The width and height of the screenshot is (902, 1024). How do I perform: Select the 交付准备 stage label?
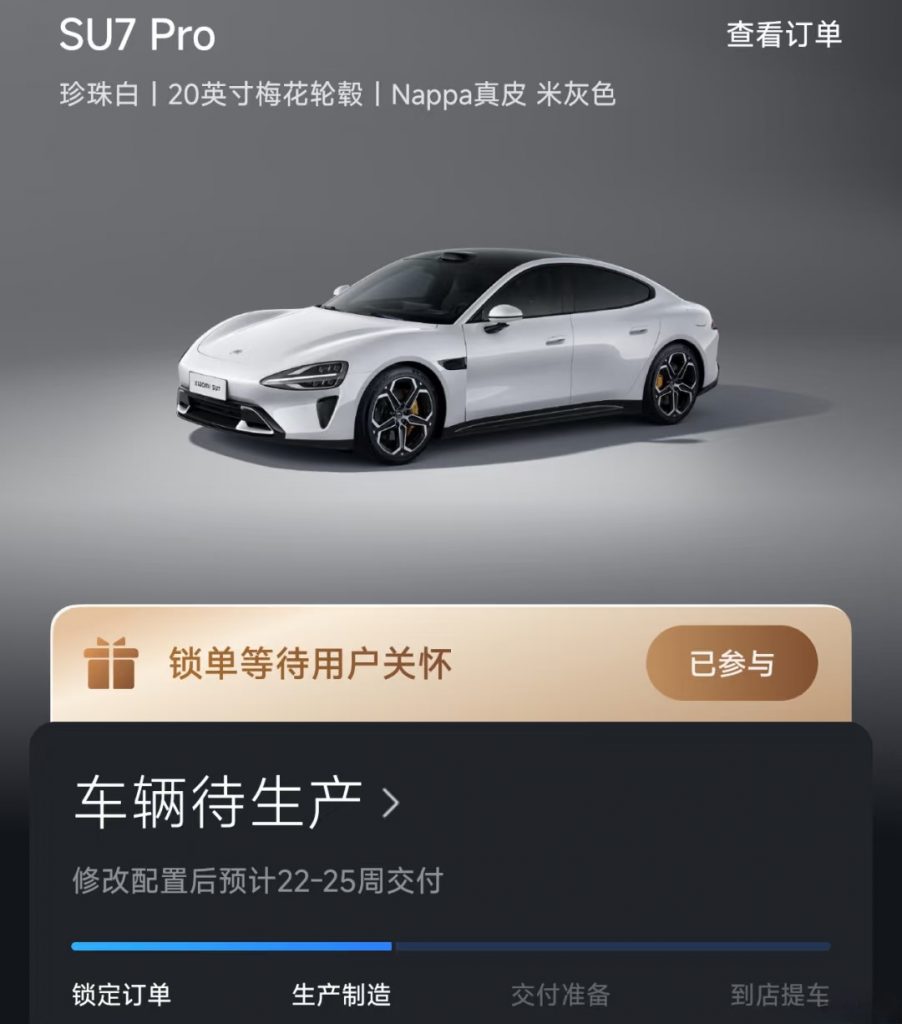pos(560,995)
